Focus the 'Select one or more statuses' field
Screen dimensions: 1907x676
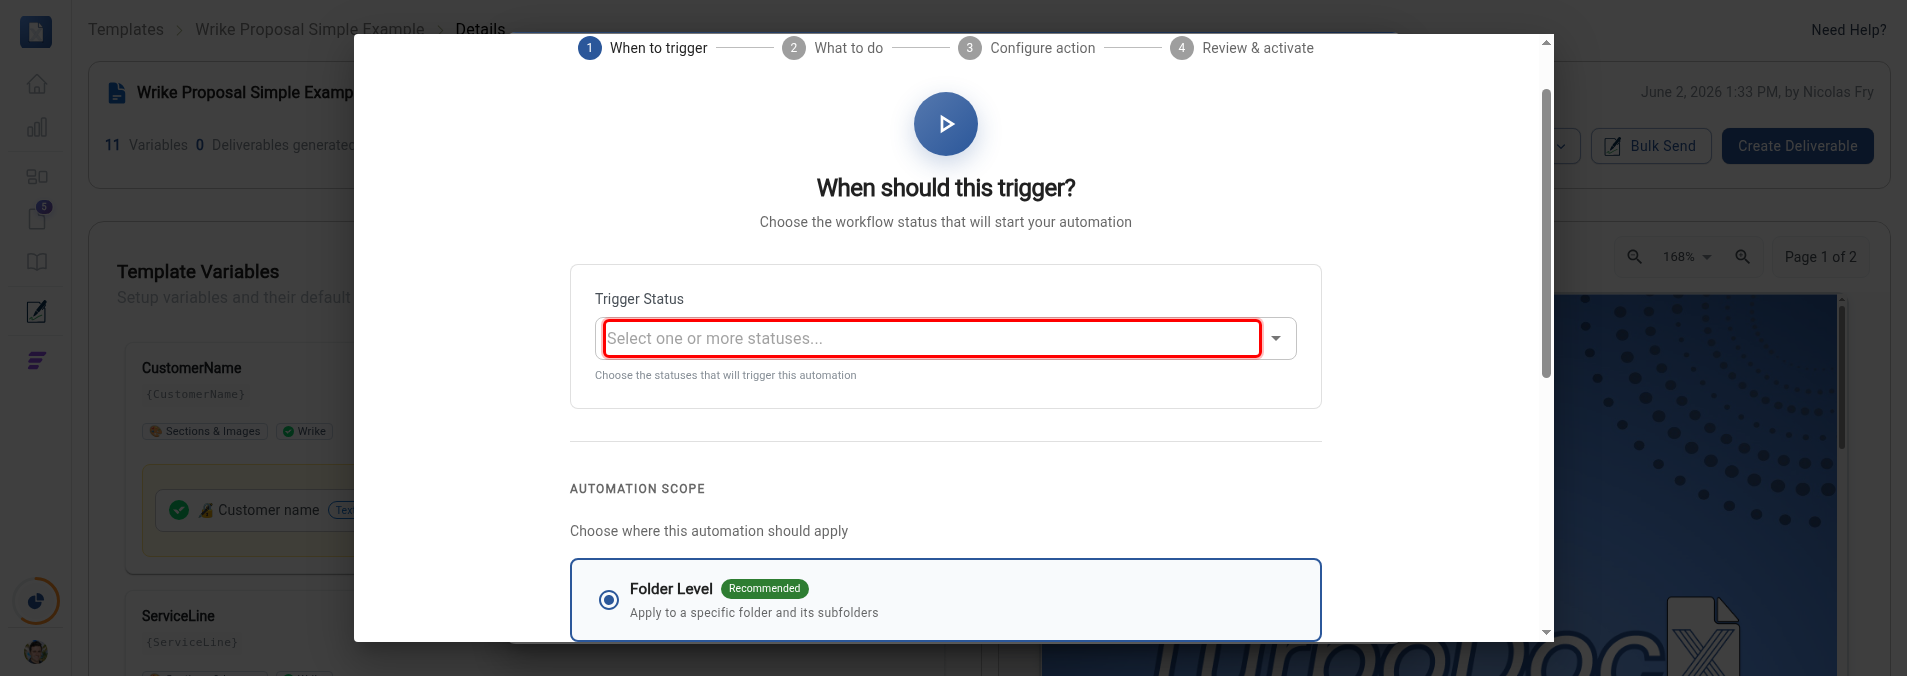coord(932,338)
